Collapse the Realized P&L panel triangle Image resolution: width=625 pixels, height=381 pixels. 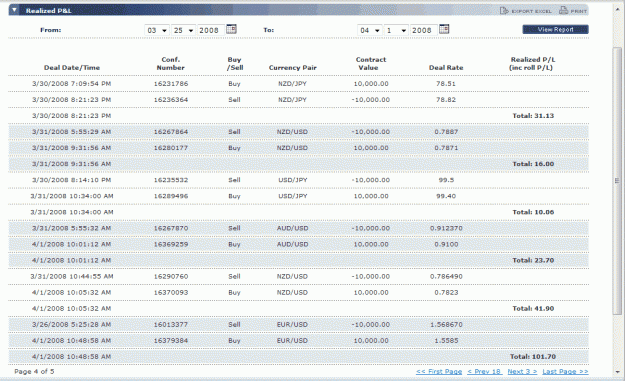14,10
